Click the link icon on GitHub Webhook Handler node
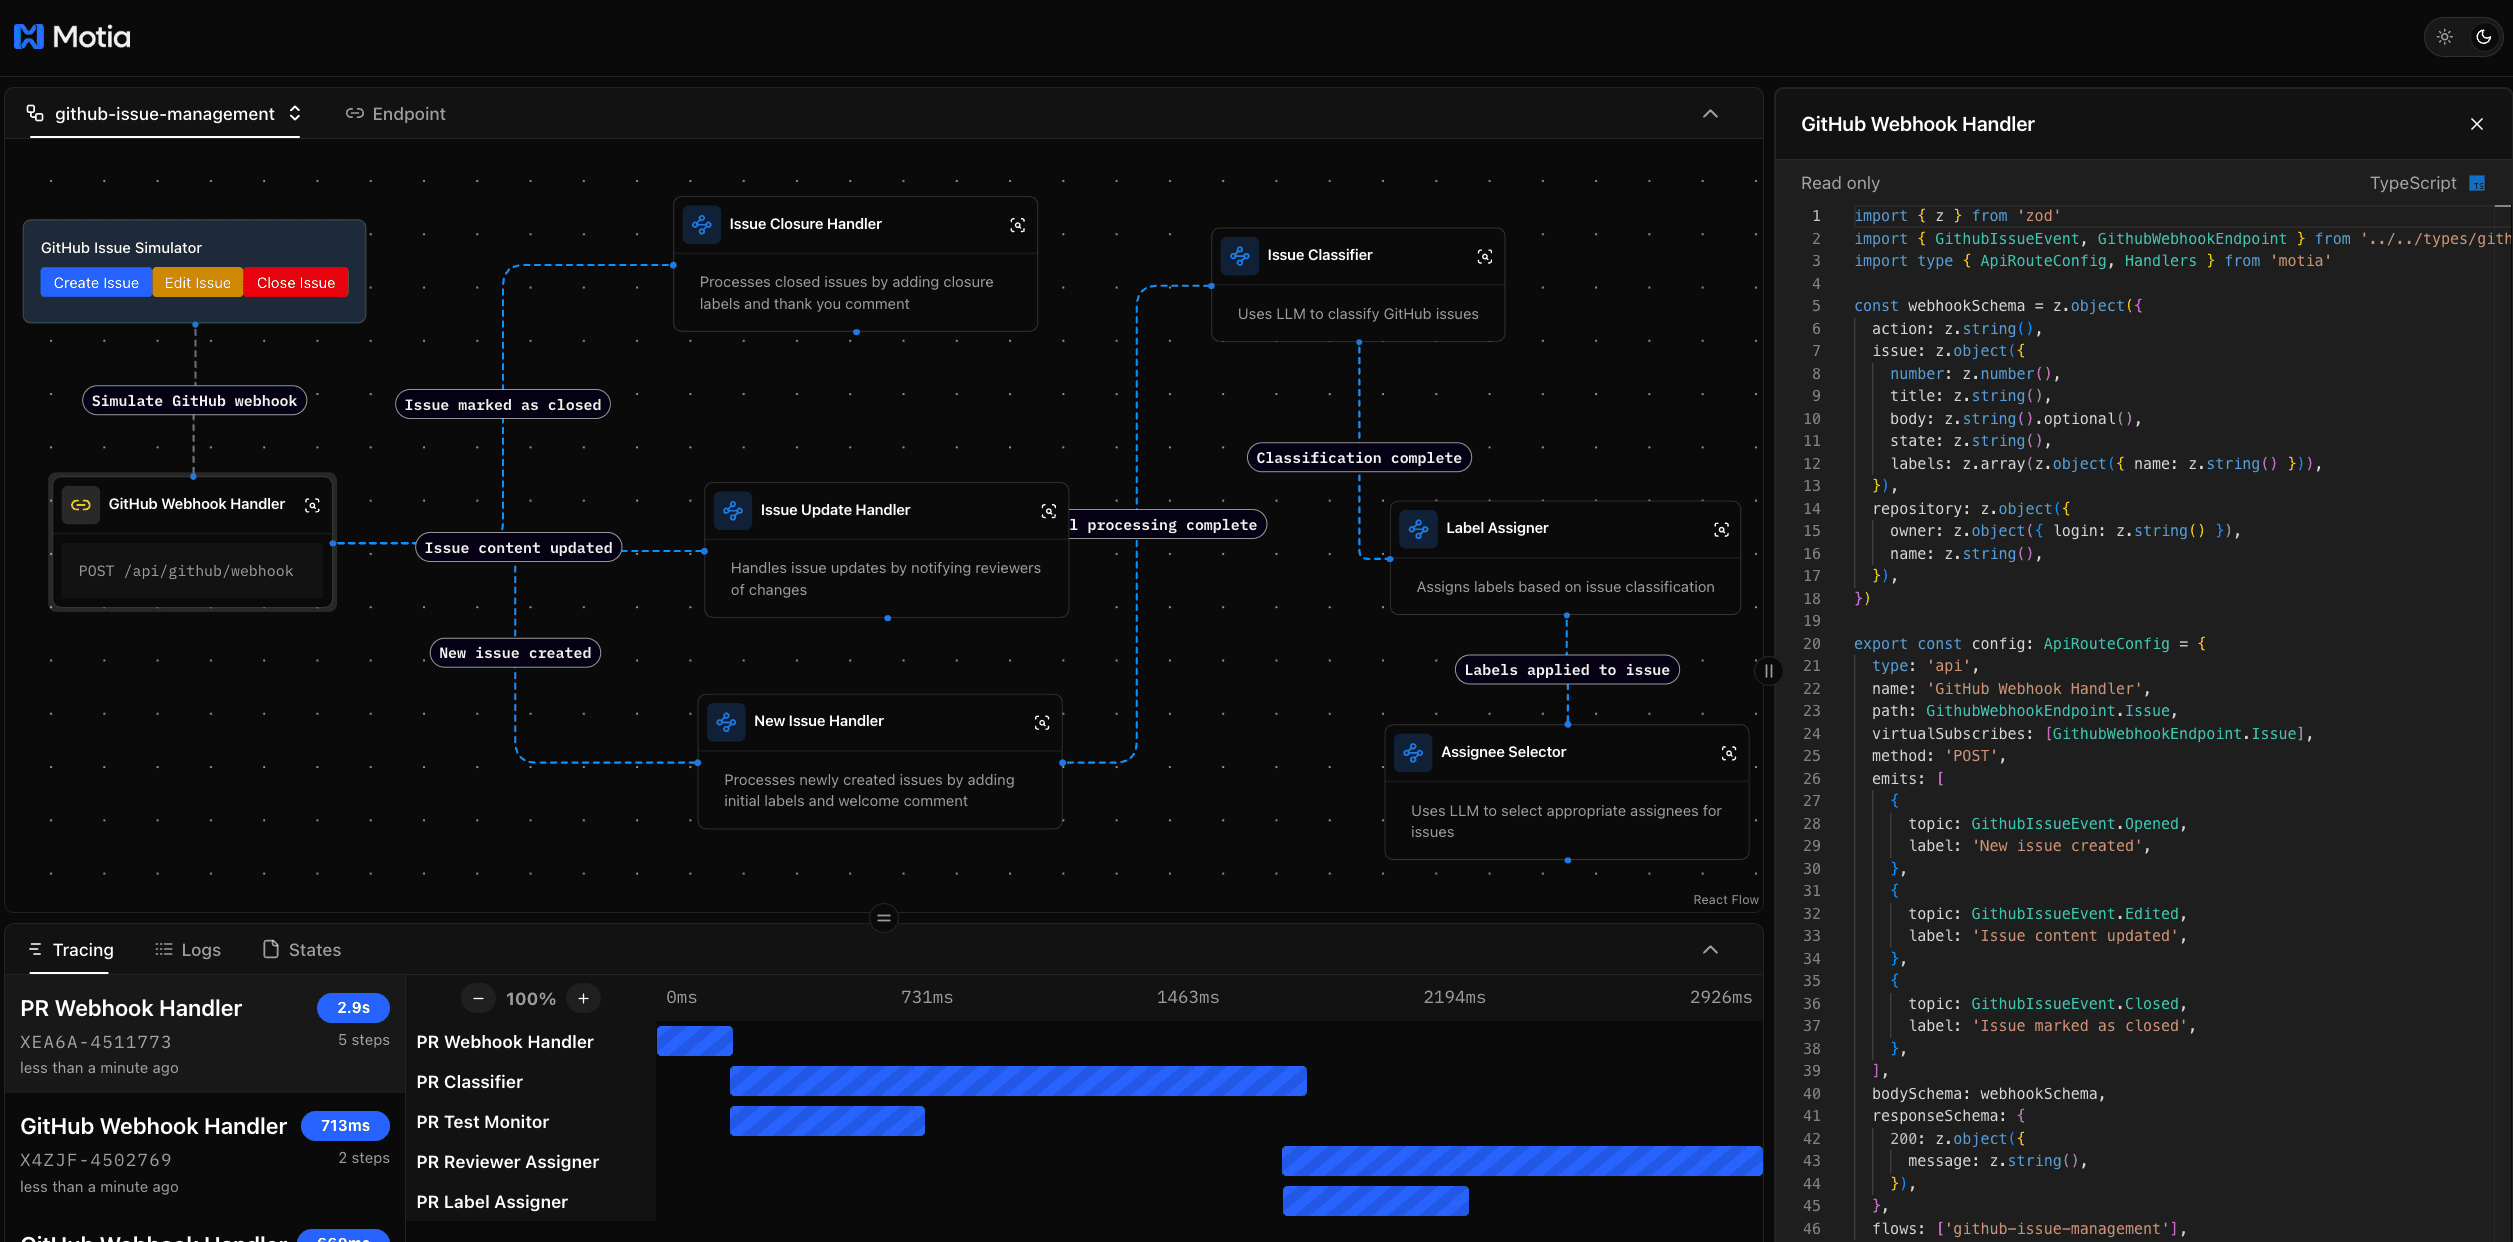The image size is (2513, 1242). (81, 505)
